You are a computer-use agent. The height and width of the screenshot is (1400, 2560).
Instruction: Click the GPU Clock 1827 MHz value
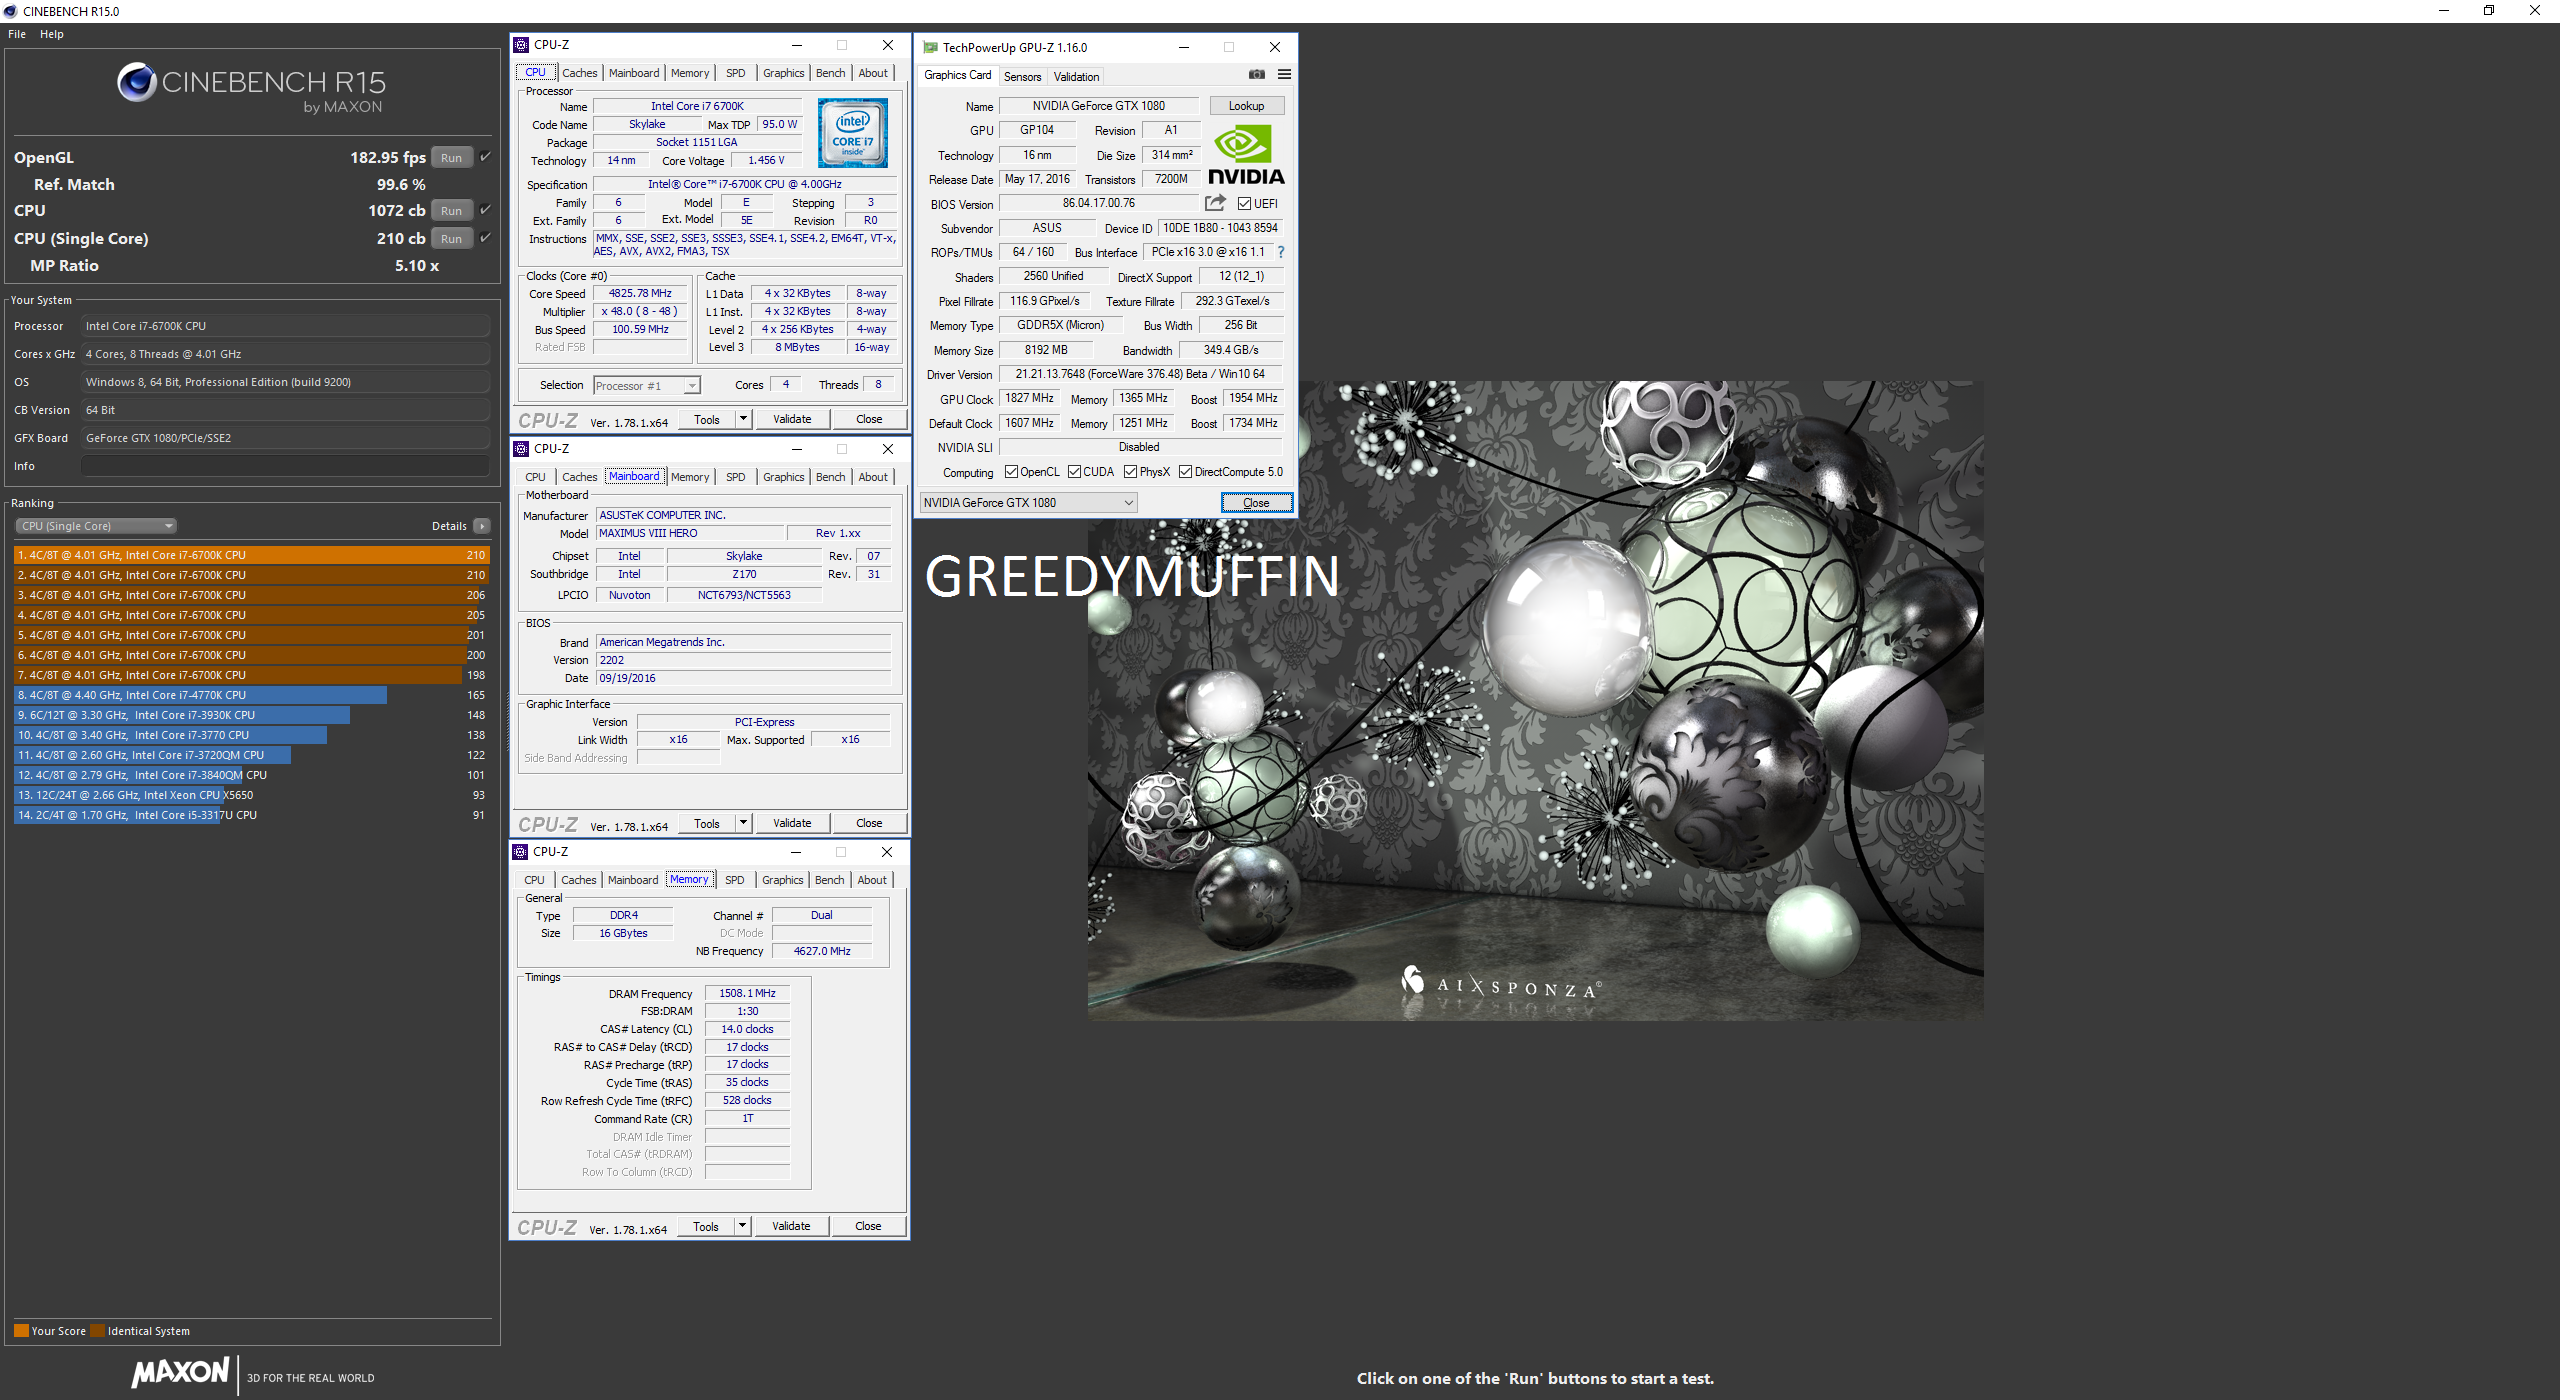1029,398
